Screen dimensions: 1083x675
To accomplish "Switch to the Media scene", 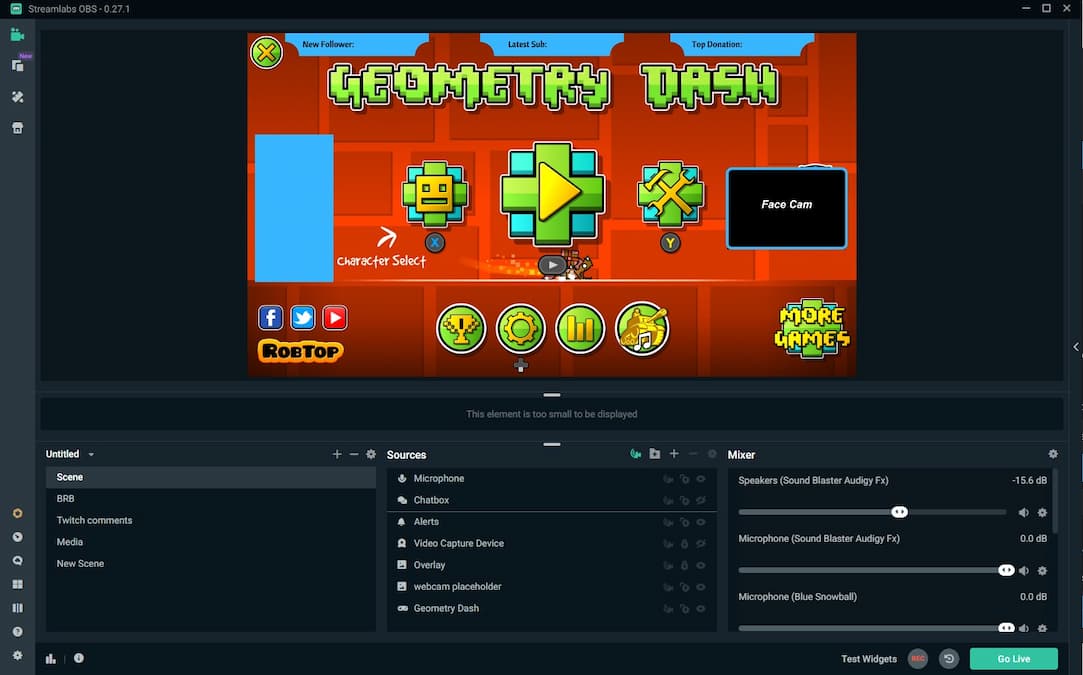I will pyautogui.click(x=211, y=542).
